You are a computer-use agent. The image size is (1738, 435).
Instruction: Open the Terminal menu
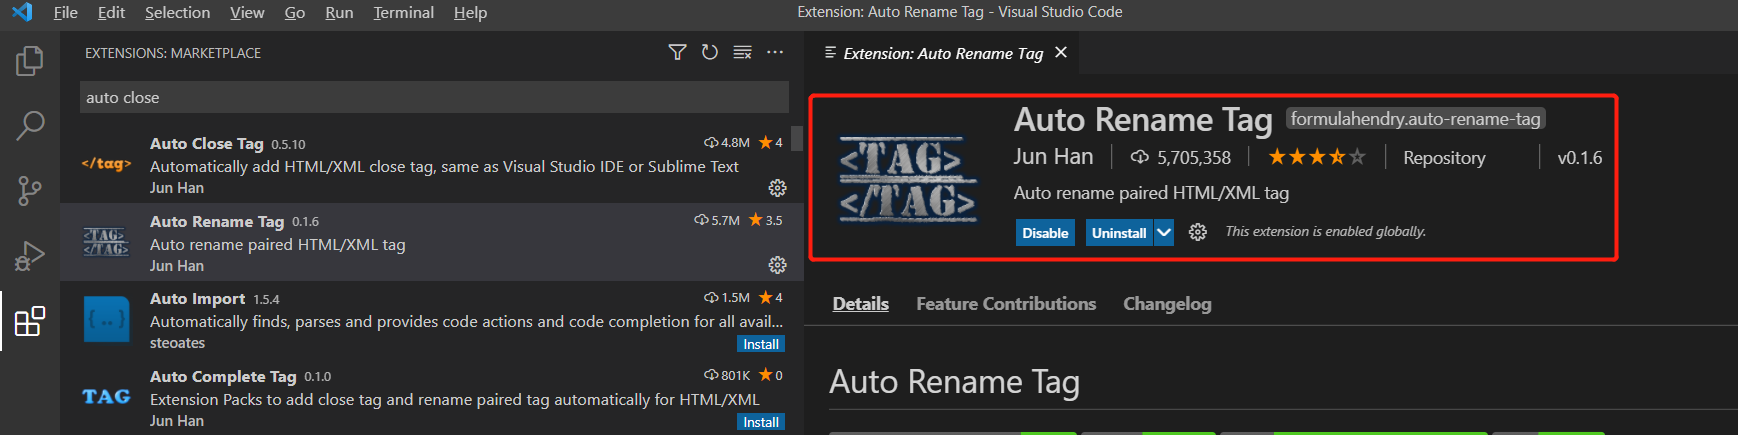point(403,12)
